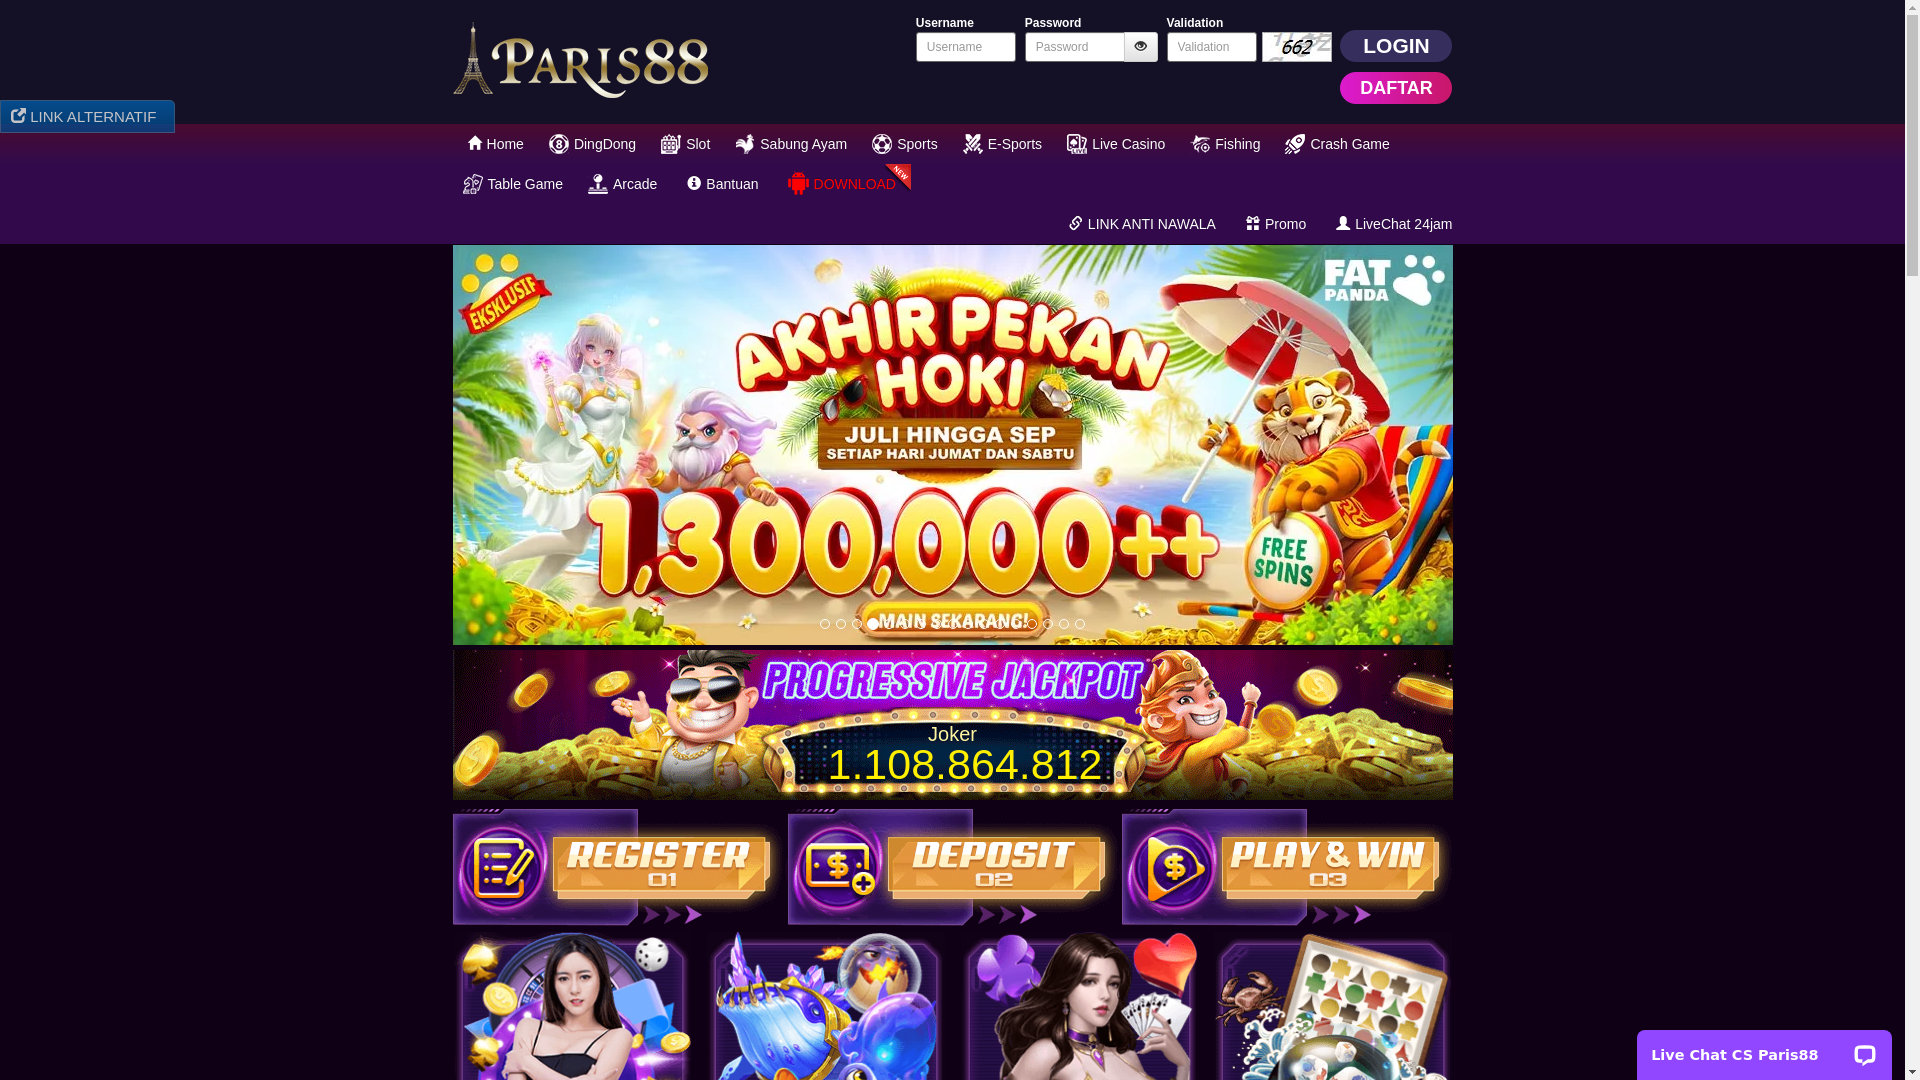Screen dimensions: 1920x1080
Task: Open the LINK ALTERNATIF panel
Action: 87,117
